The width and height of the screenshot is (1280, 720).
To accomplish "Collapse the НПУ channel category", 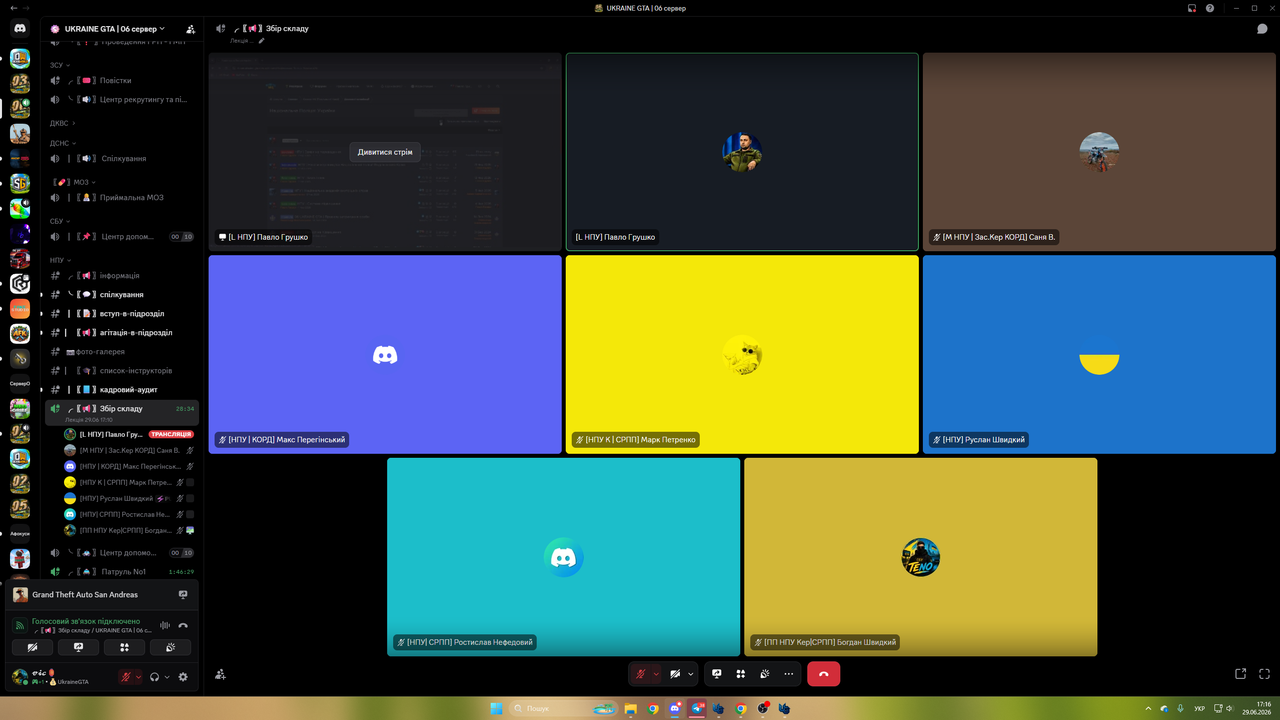I will (59, 260).
